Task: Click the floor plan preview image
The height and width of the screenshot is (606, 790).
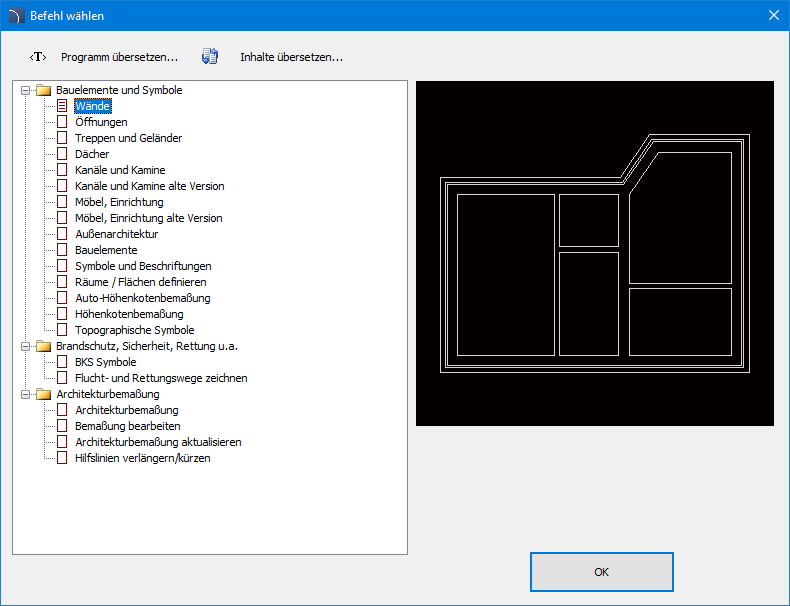Action: [594, 253]
